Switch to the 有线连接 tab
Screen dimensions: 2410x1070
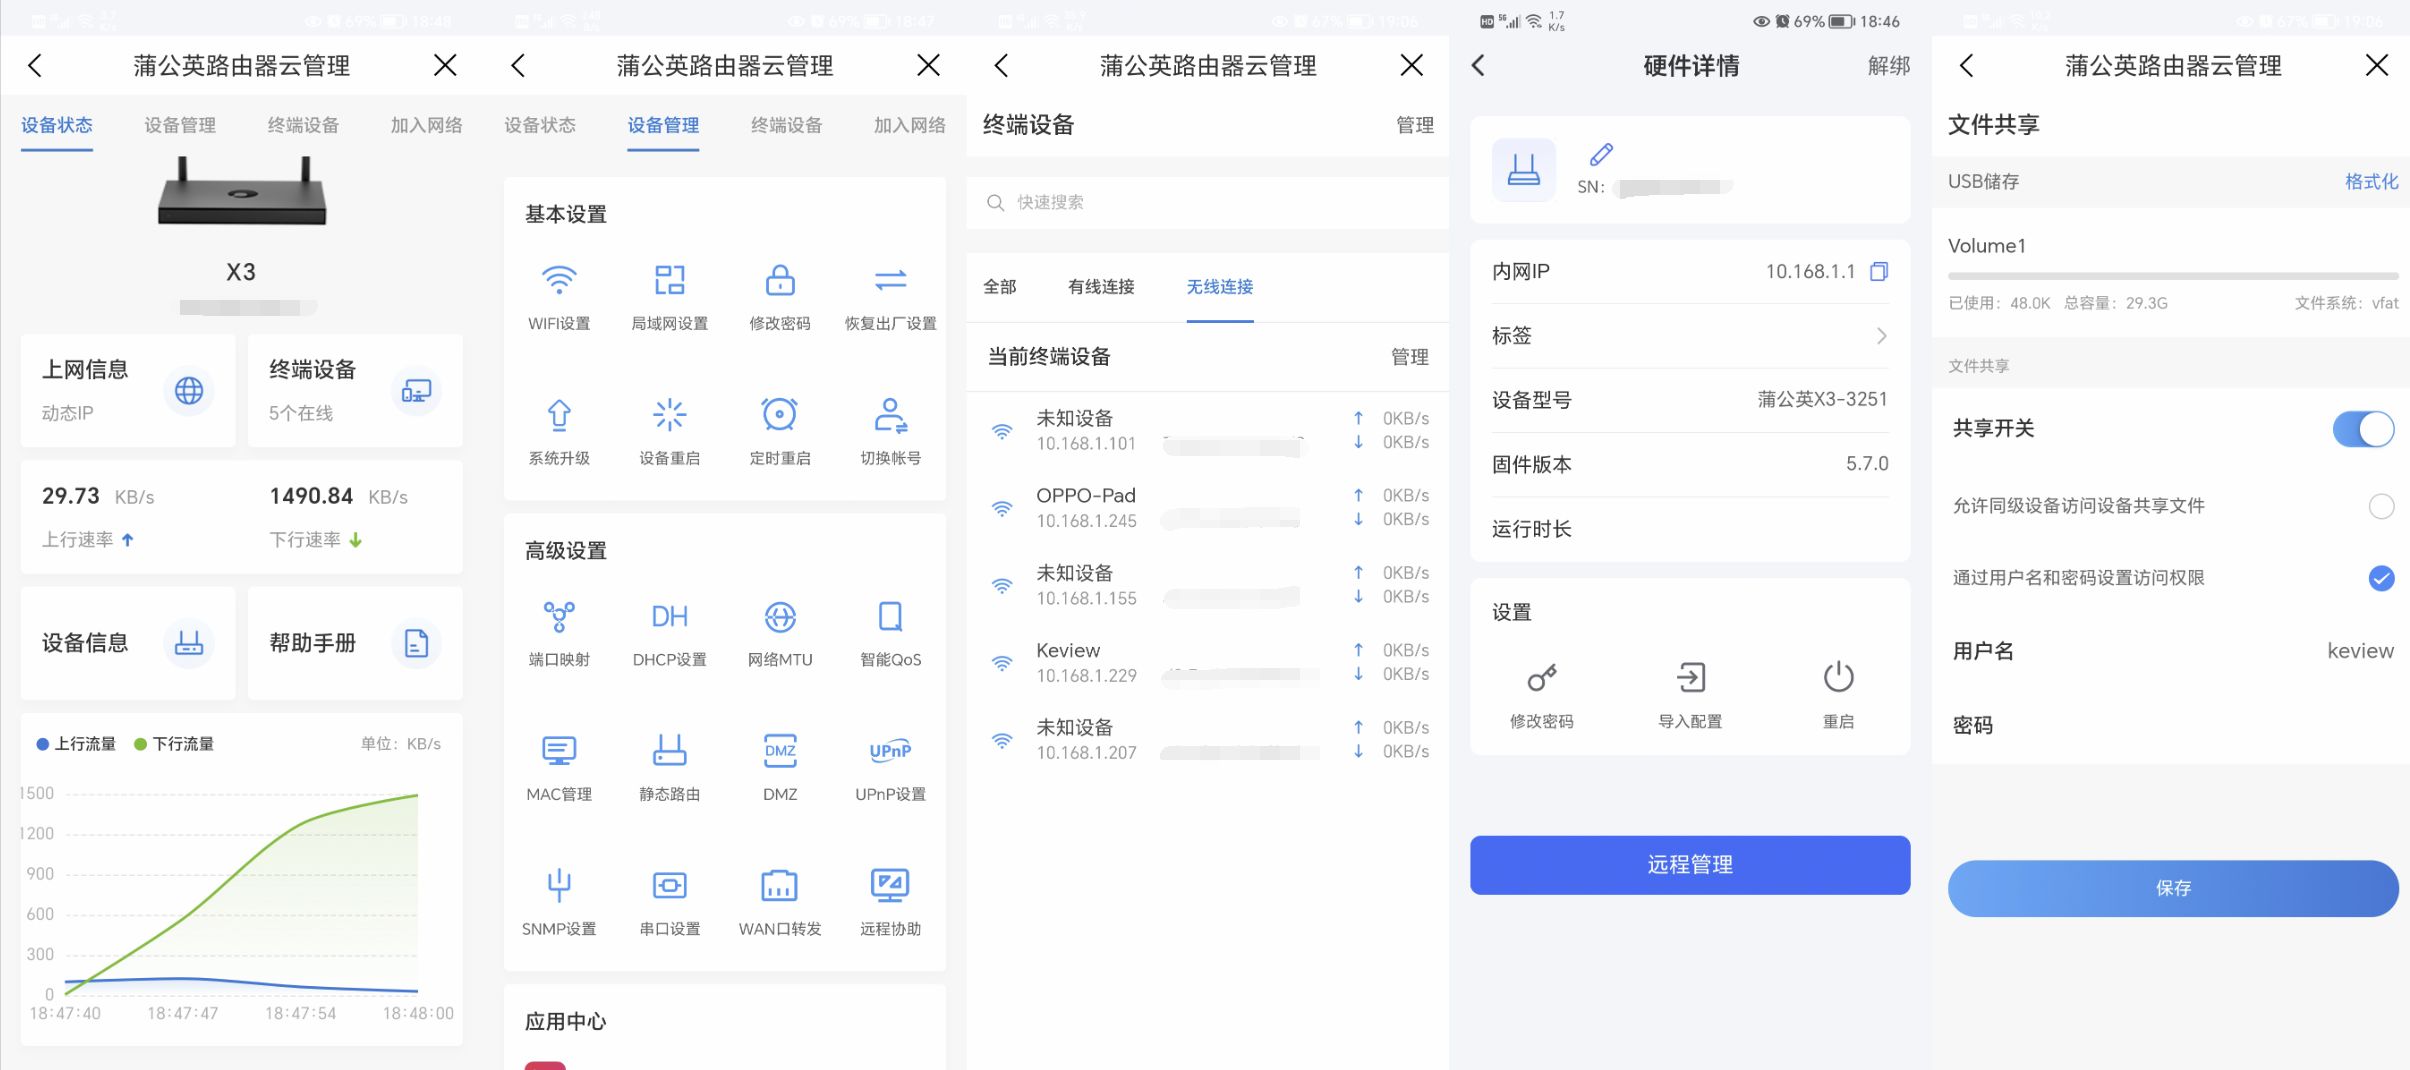[x=1101, y=287]
